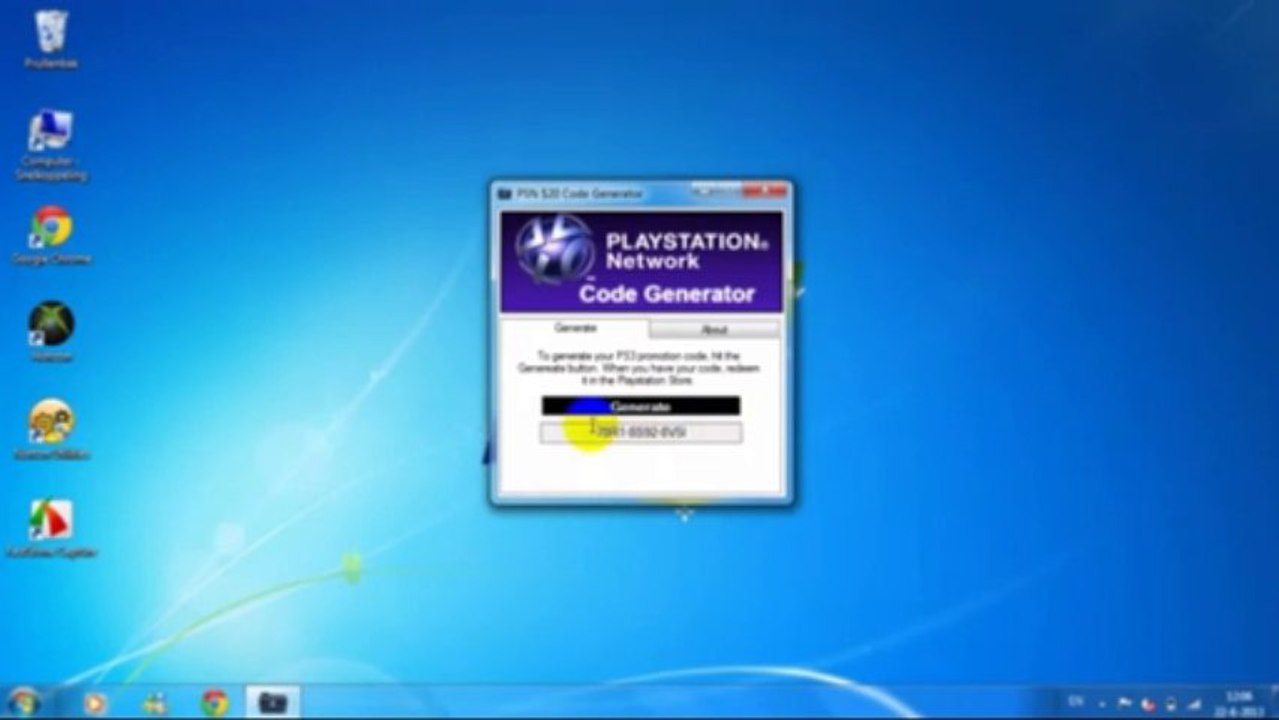Screen dimensions: 1279x720
Task: Open the Computer shortcut on desktop
Action: coord(50,144)
